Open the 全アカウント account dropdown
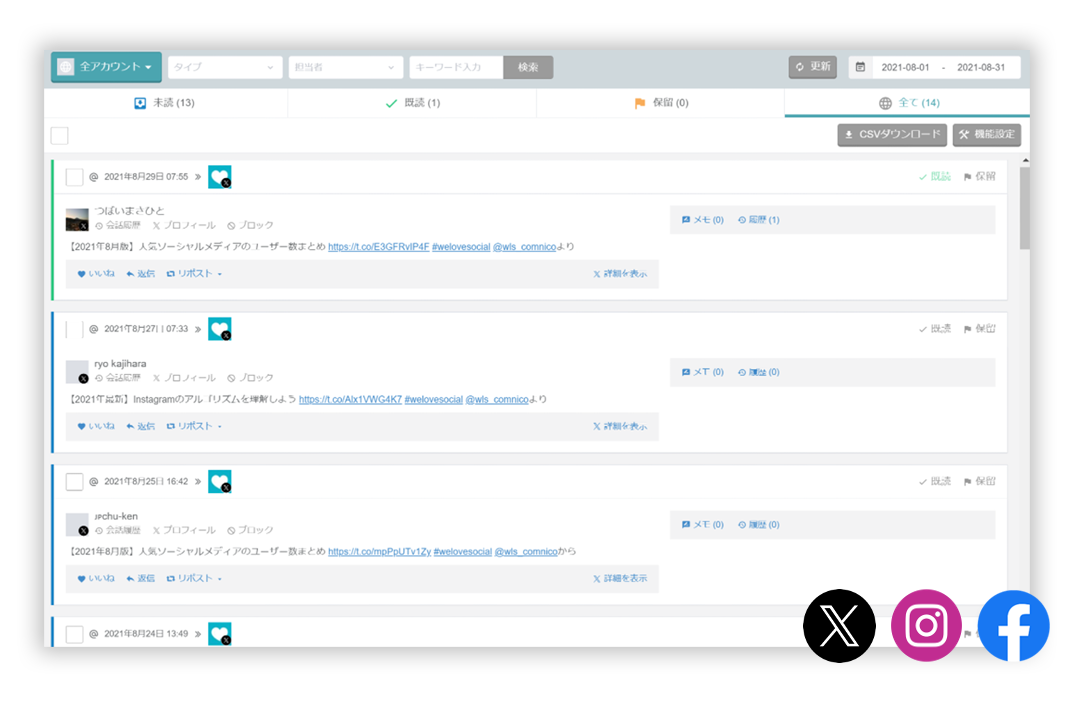This screenshot has height=710, width=1085. (106, 67)
